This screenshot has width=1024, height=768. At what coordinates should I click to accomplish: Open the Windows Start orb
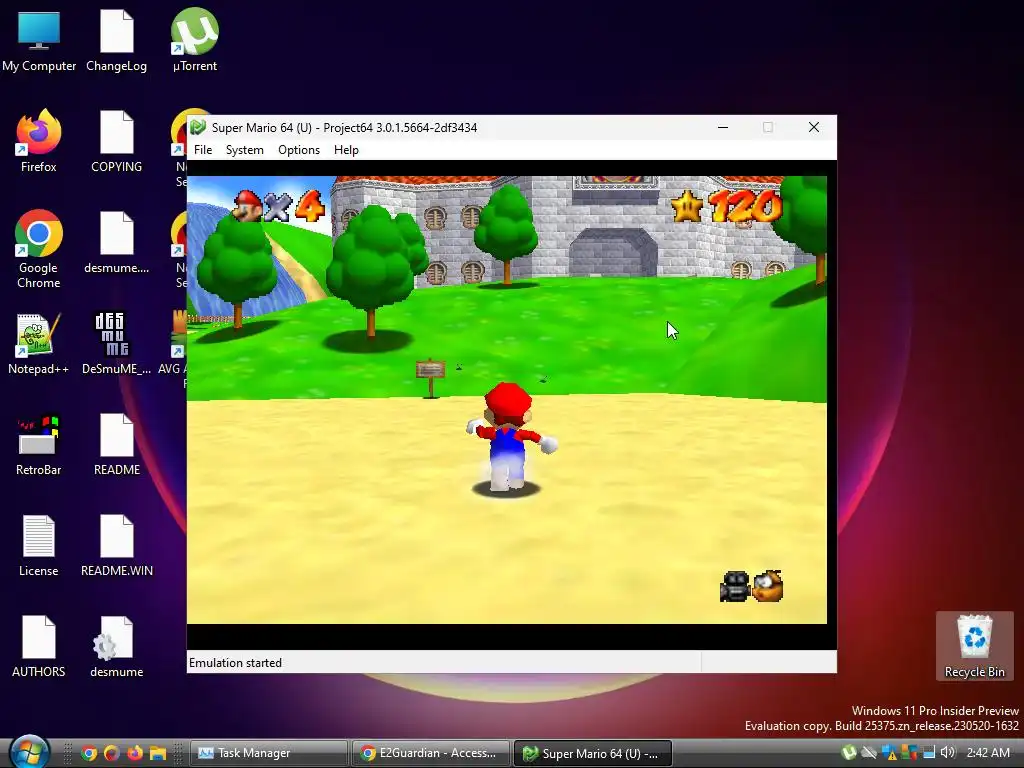click(x=29, y=752)
